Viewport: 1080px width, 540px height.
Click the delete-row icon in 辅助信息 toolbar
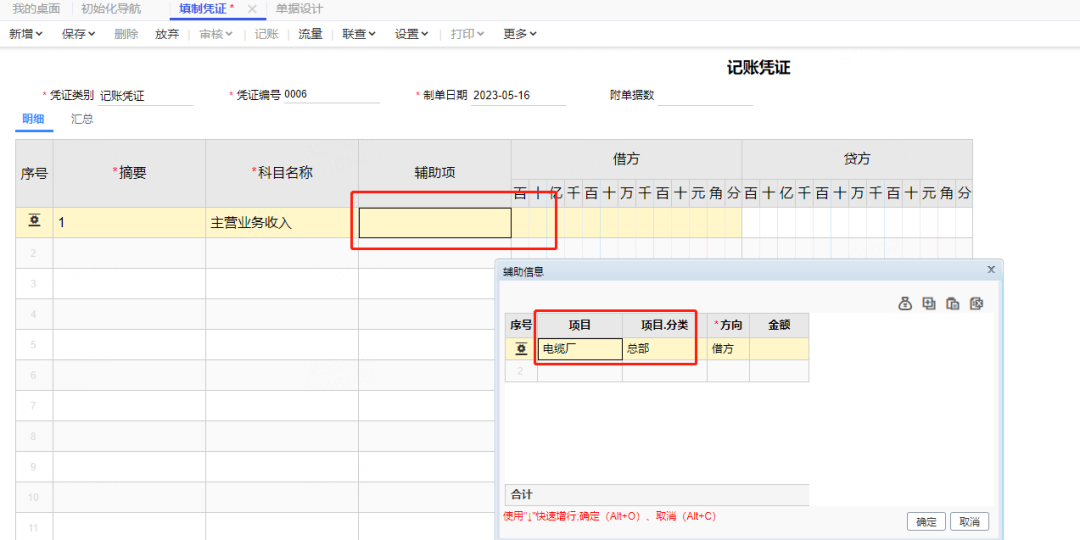click(977, 303)
